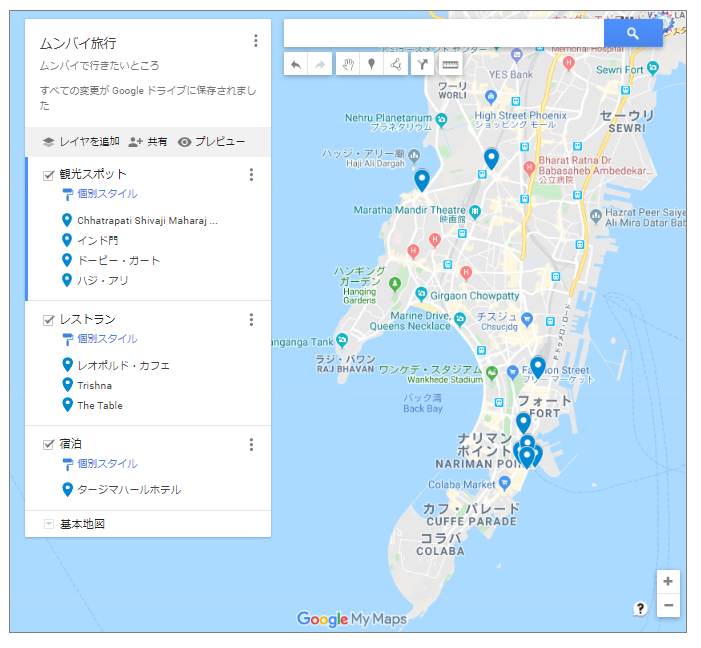The height and width of the screenshot is (648, 701).
Task: Click the map search input field
Action: coord(443,33)
